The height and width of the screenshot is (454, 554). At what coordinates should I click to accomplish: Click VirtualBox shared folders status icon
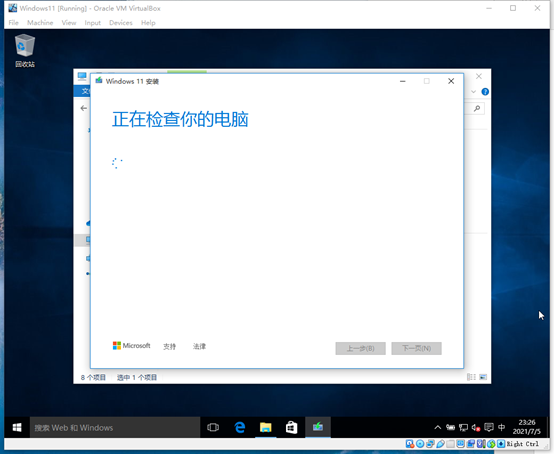(x=450, y=444)
